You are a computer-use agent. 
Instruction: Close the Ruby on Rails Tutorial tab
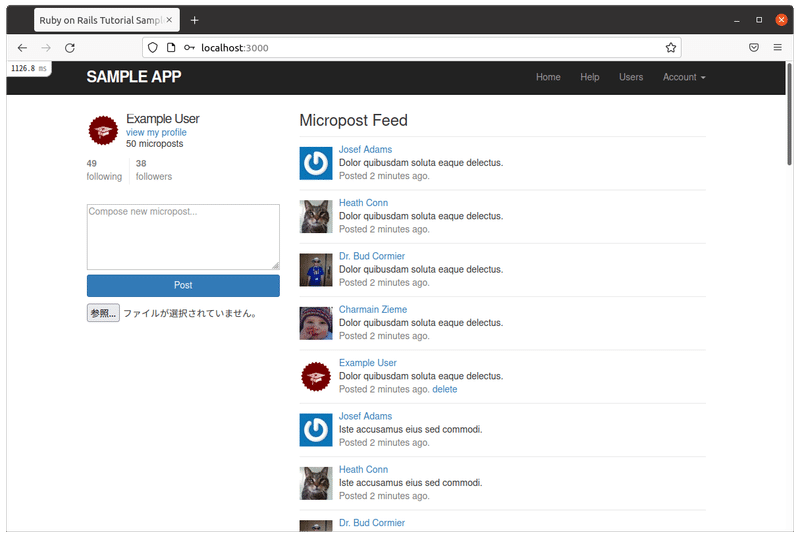coord(172,20)
